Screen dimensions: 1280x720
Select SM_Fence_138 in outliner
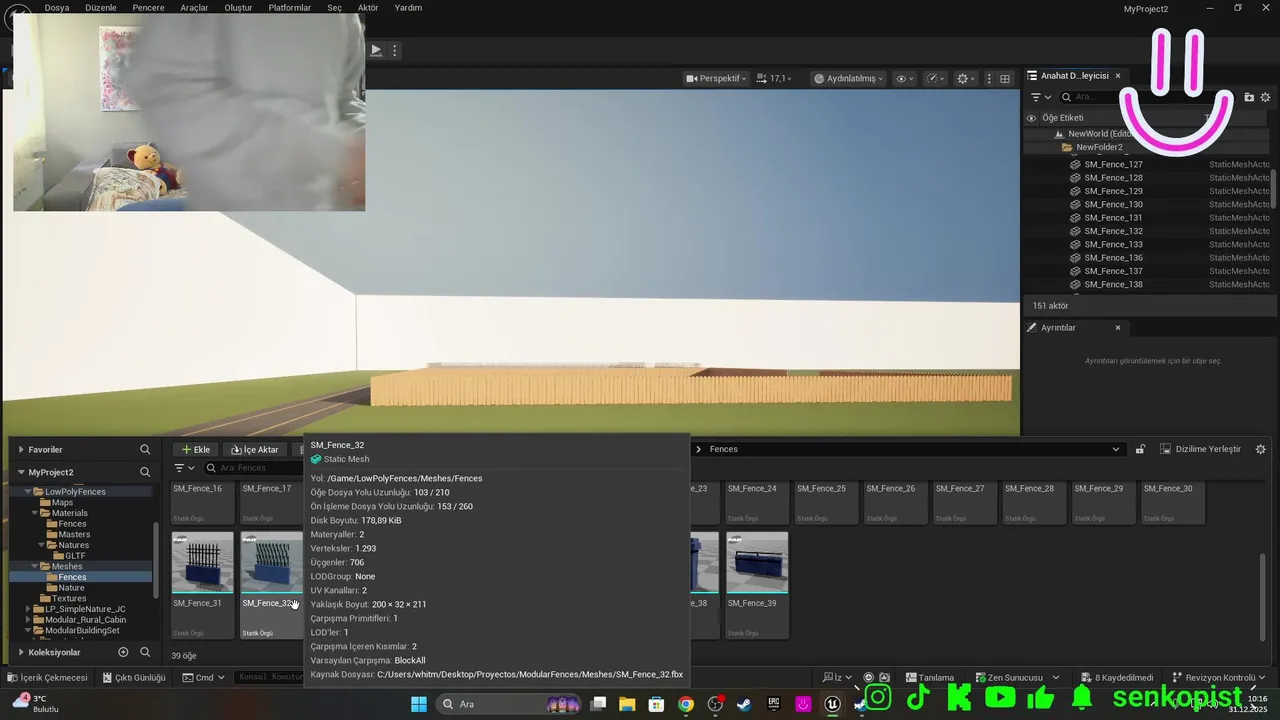coord(1113,285)
